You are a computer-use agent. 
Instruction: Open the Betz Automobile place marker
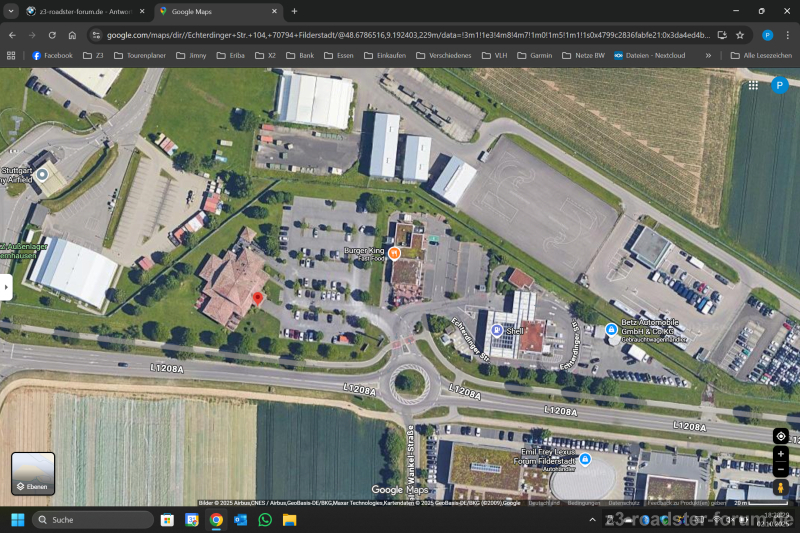coord(612,329)
